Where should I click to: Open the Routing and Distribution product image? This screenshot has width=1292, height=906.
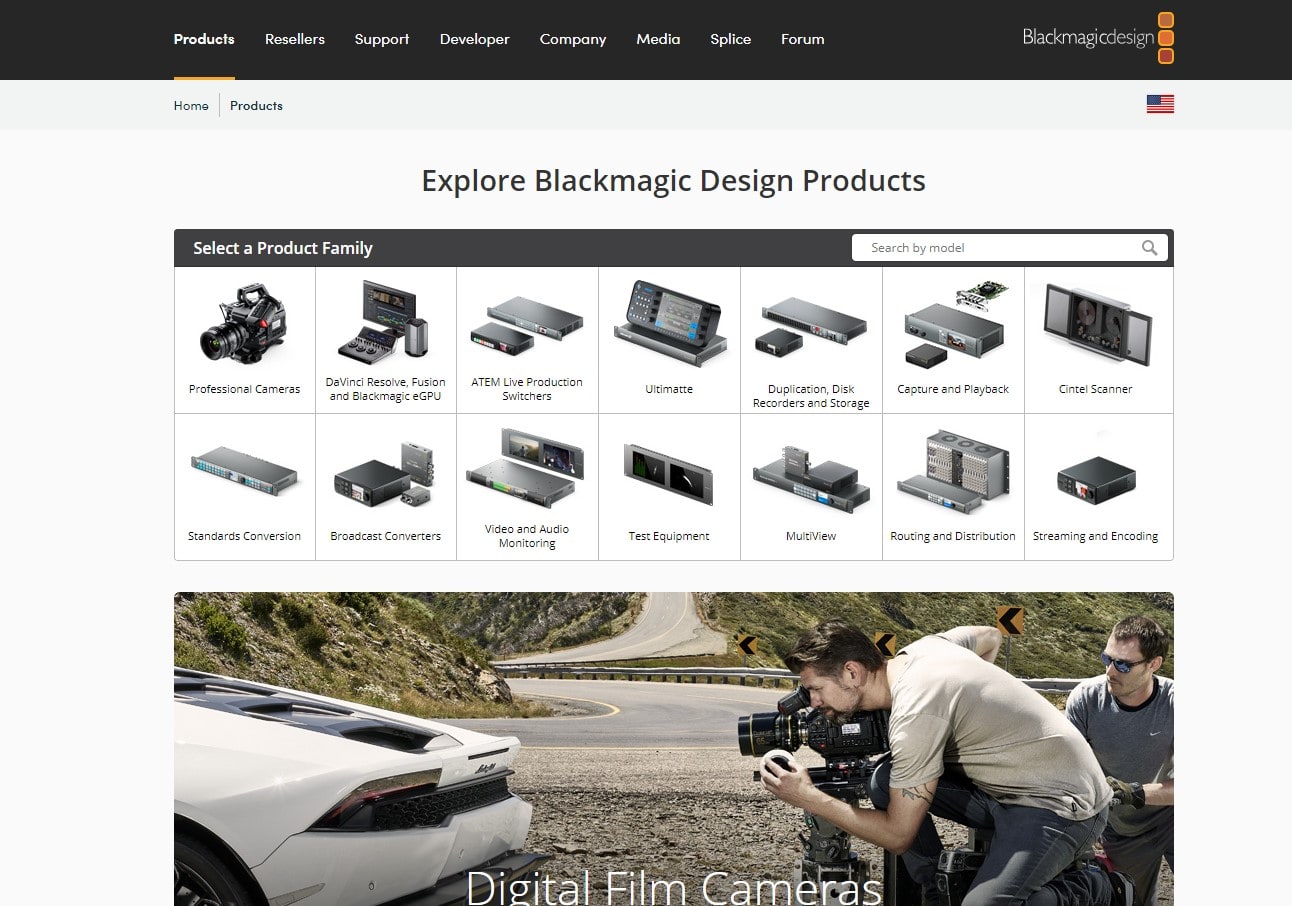tap(954, 471)
